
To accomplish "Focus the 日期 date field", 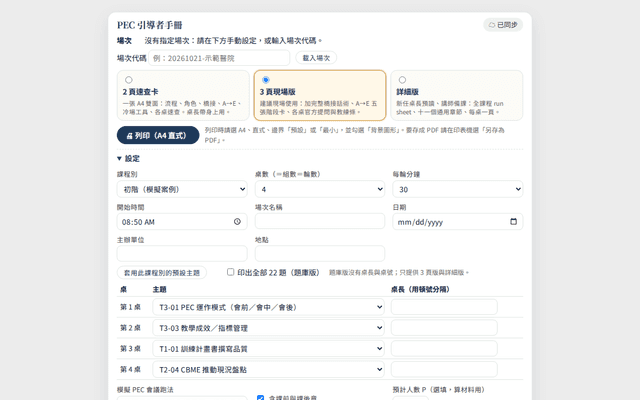I will pyautogui.click(x=458, y=222).
